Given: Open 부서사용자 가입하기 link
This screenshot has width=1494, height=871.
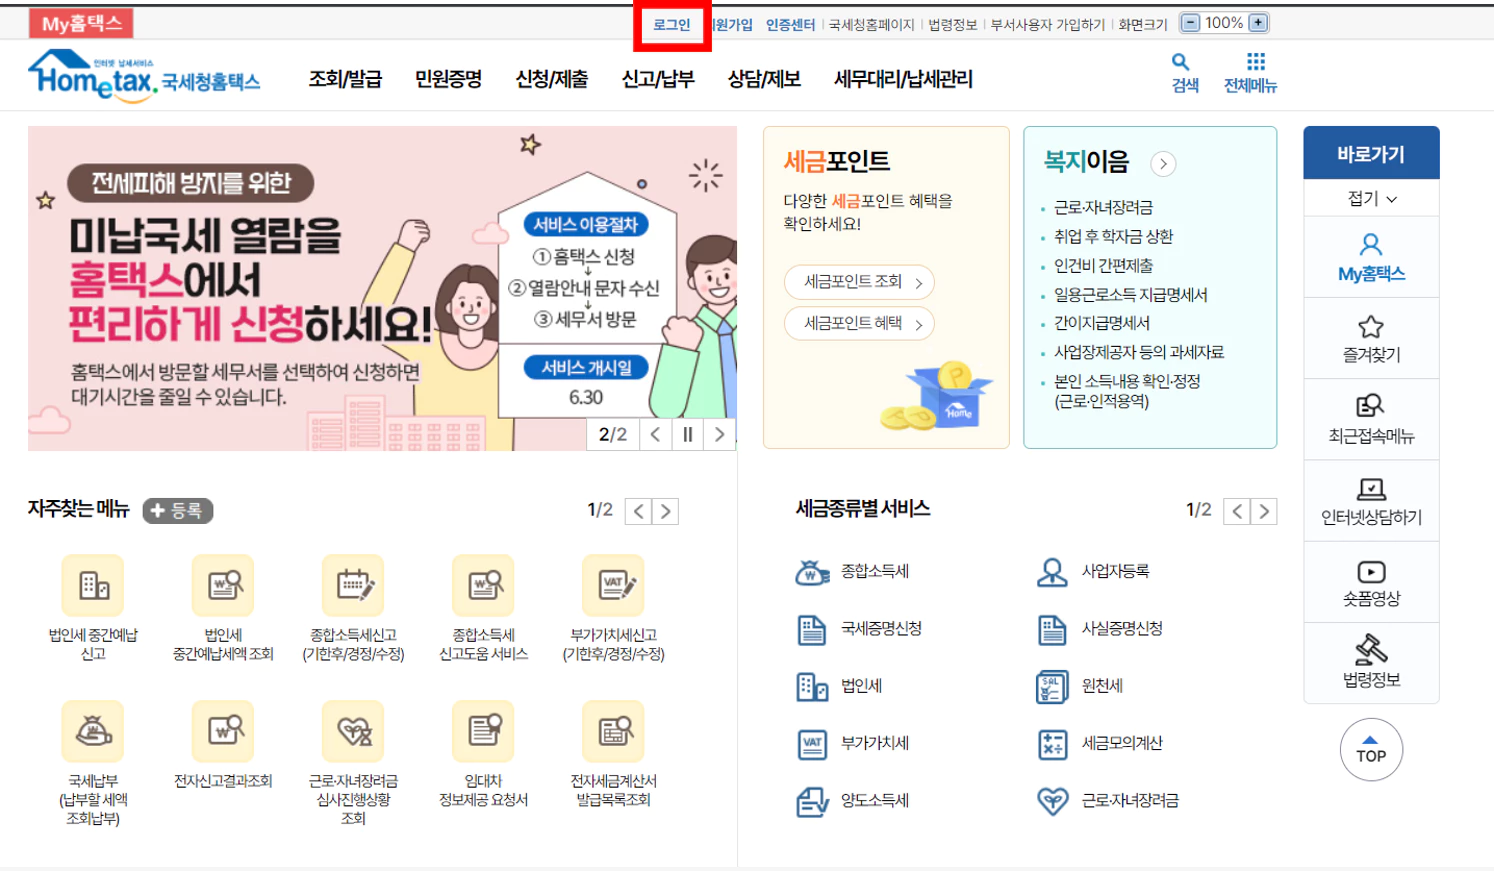Looking at the screenshot, I should coord(1047,25).
